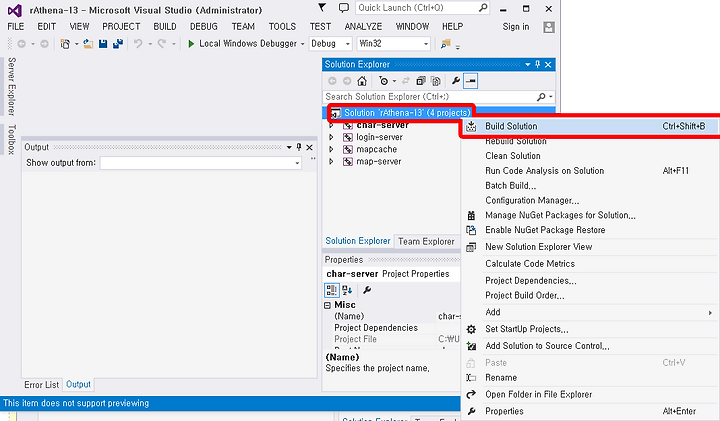
Task: Select Manage NuGet Packages for Solution
Action: (590, 215)
